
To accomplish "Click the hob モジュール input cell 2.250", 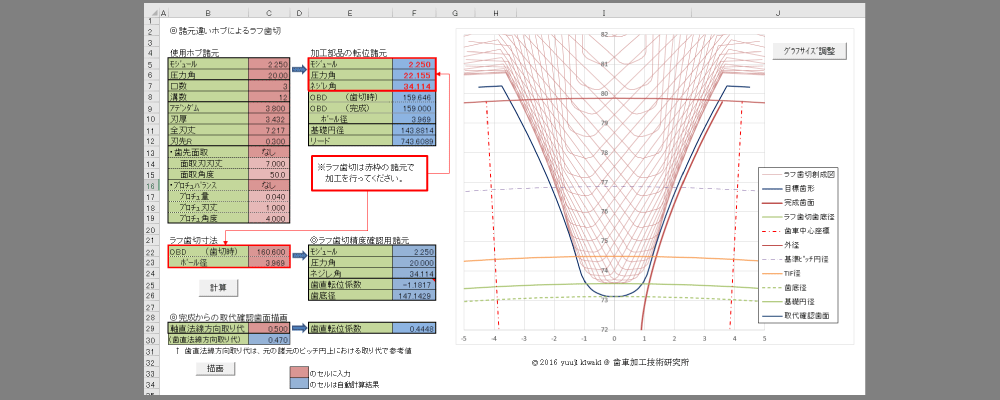I will point(268,64).
